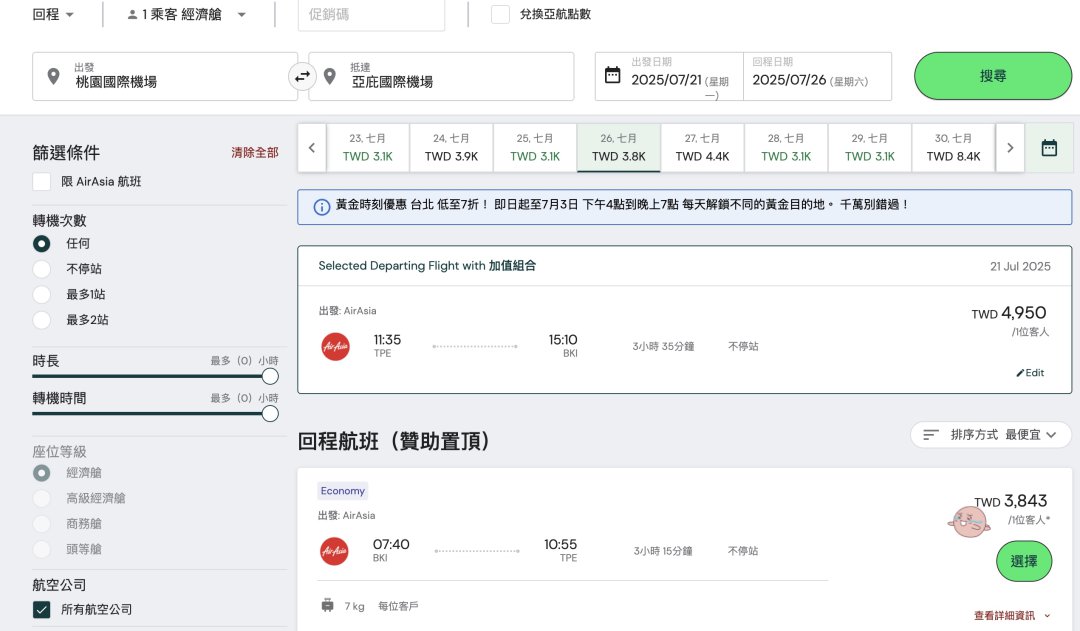Select the max 2 stops radio
The height and width of the screenshot is (631, 1080).
[x=41, y=320]
